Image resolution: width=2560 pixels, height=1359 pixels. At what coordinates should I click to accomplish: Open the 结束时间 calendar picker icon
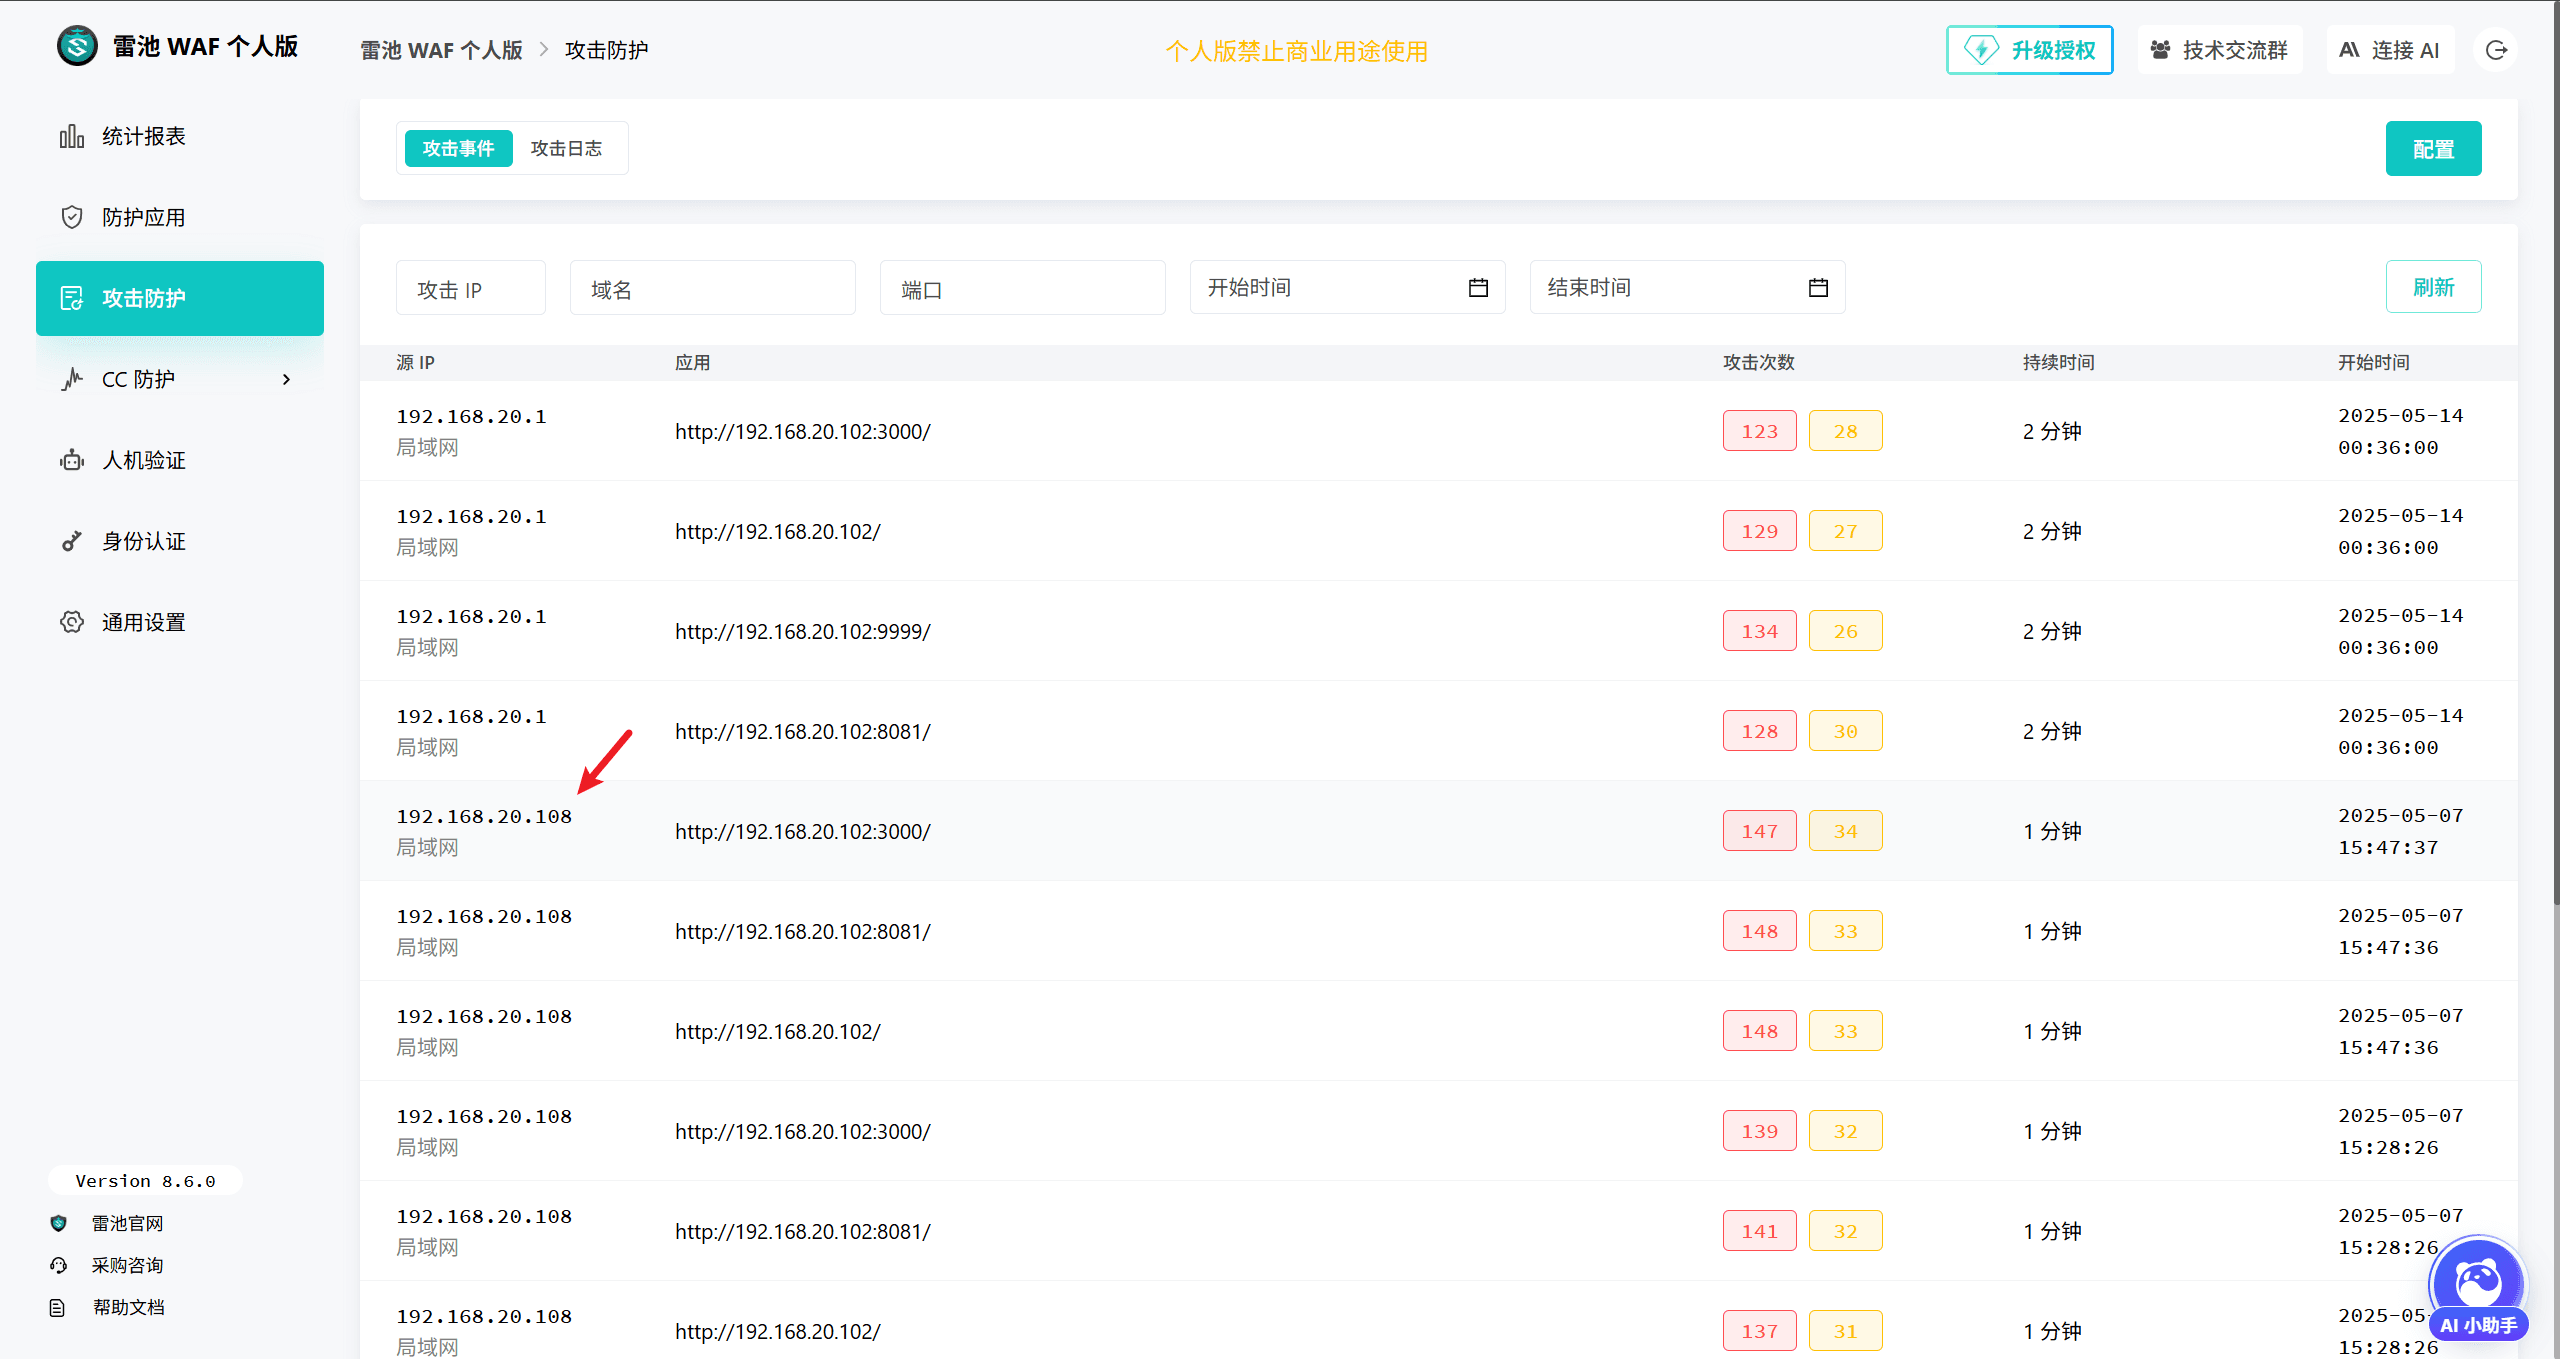point(1818,288)
